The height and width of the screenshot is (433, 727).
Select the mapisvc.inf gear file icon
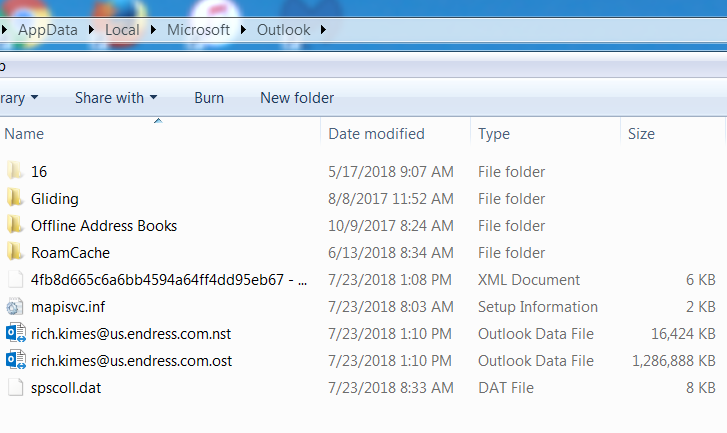pos(15,307)
